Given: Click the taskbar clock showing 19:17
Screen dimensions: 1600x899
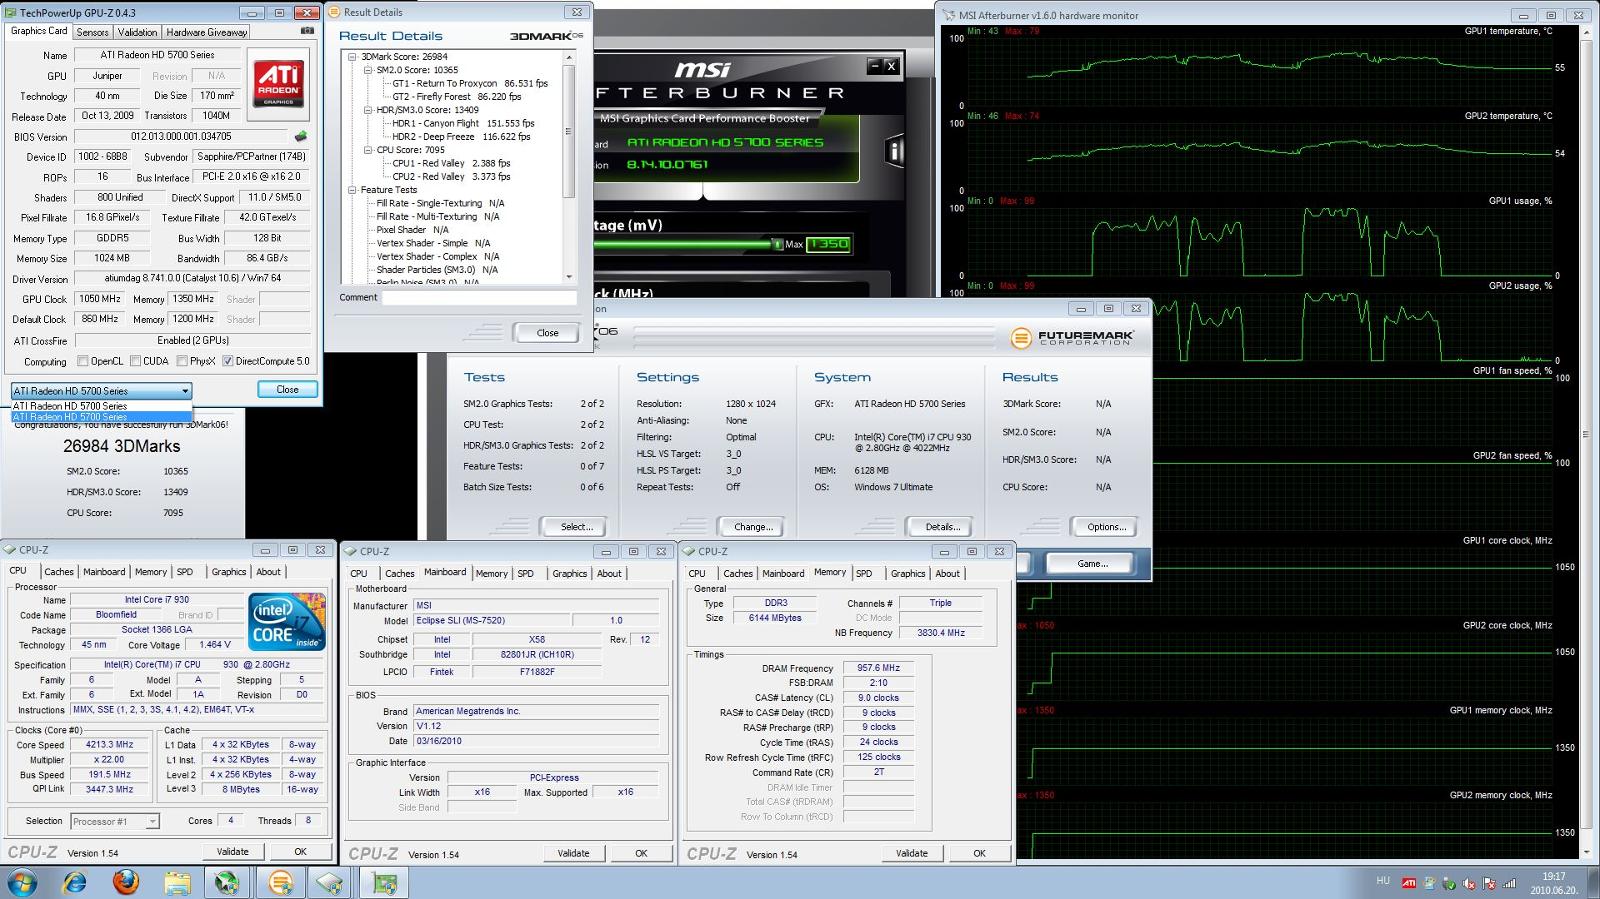Looking at the screenshot, I should [x=1553, y=883].
